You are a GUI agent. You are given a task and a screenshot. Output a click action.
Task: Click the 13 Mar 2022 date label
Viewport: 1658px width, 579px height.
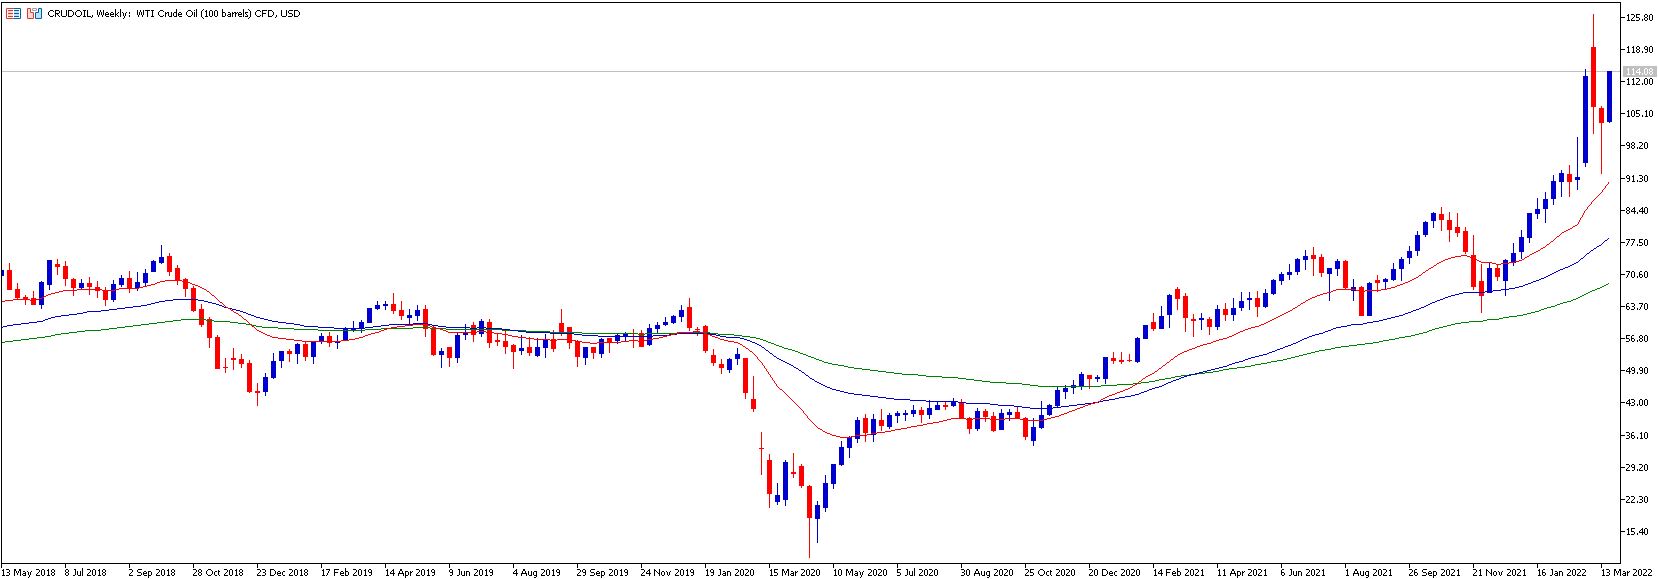point(1626,573)
